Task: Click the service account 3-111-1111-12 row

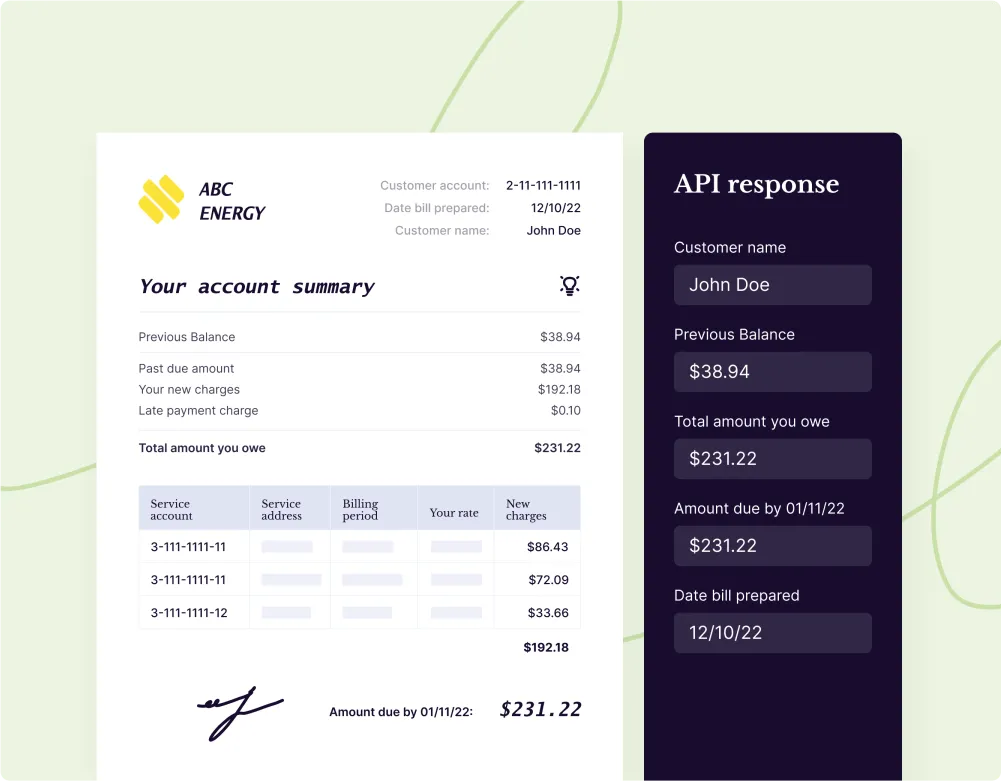Action: tap(188, 613)
